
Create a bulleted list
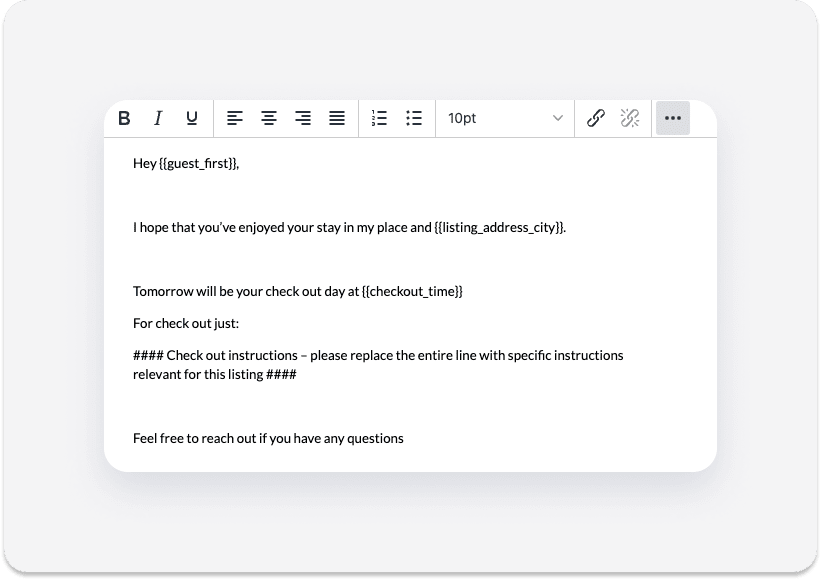pos(413,118)
